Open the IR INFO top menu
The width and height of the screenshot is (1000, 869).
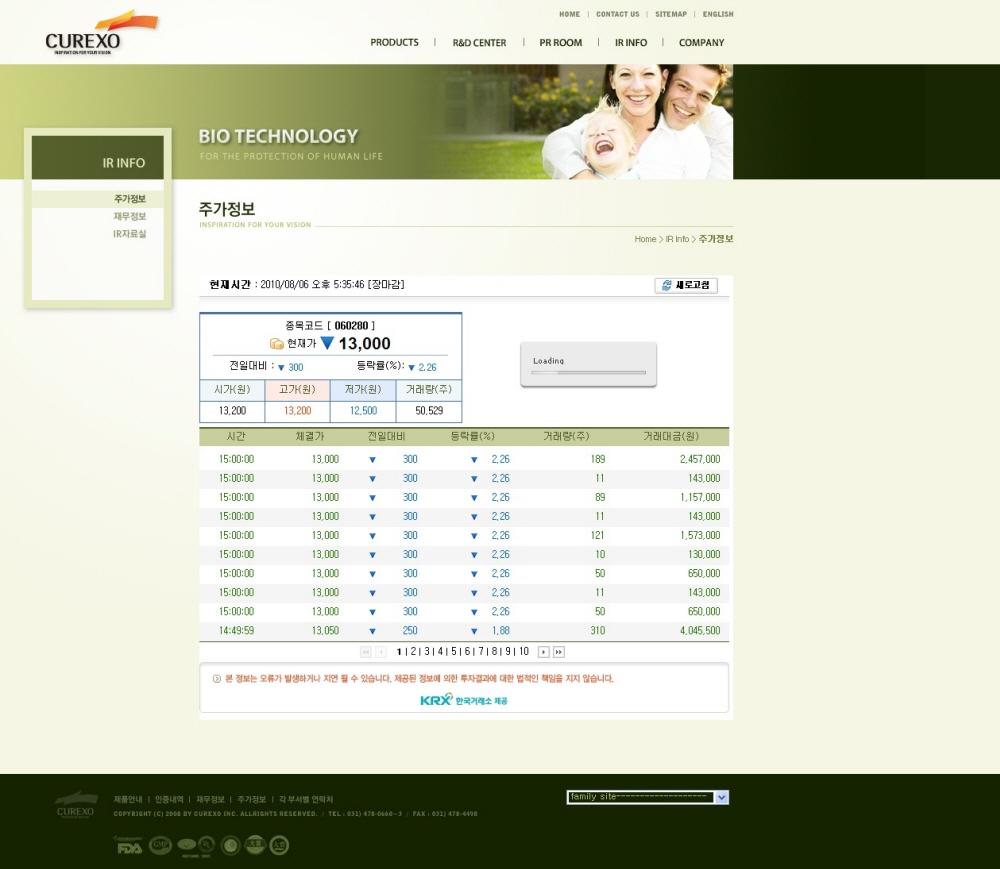[x=630, y=43]
